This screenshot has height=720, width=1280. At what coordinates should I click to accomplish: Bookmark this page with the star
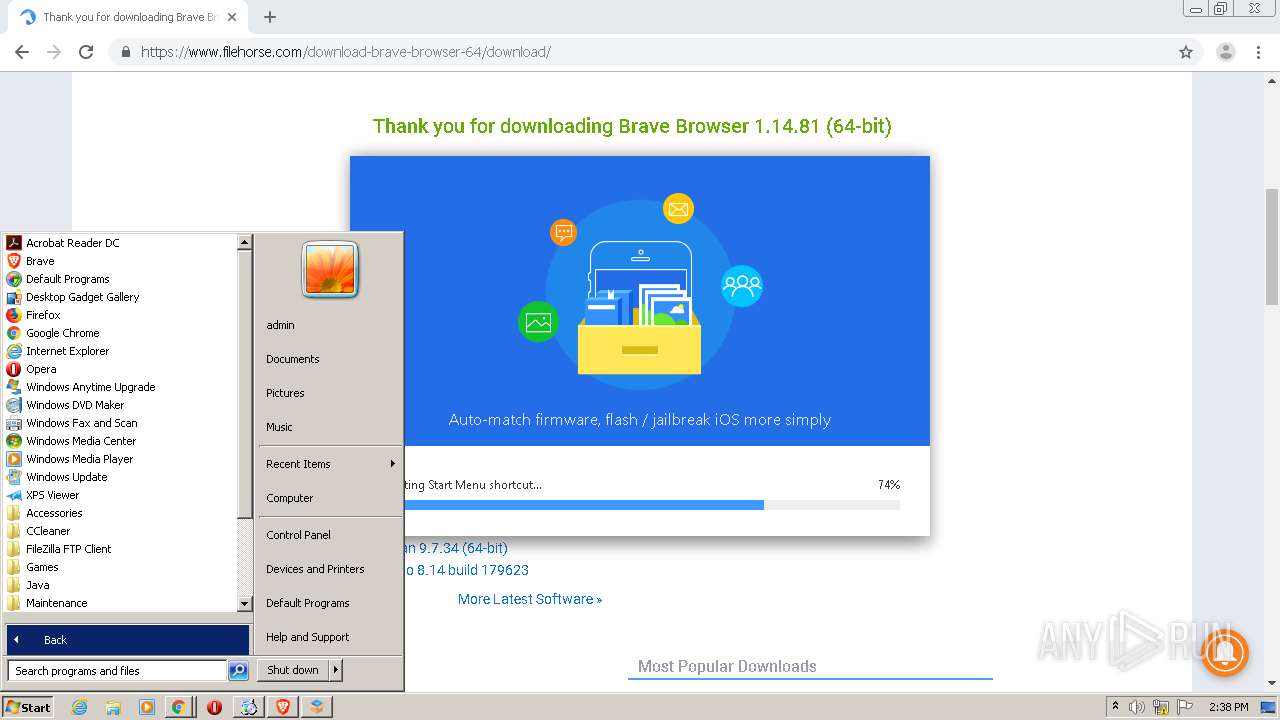point(1186,52)
